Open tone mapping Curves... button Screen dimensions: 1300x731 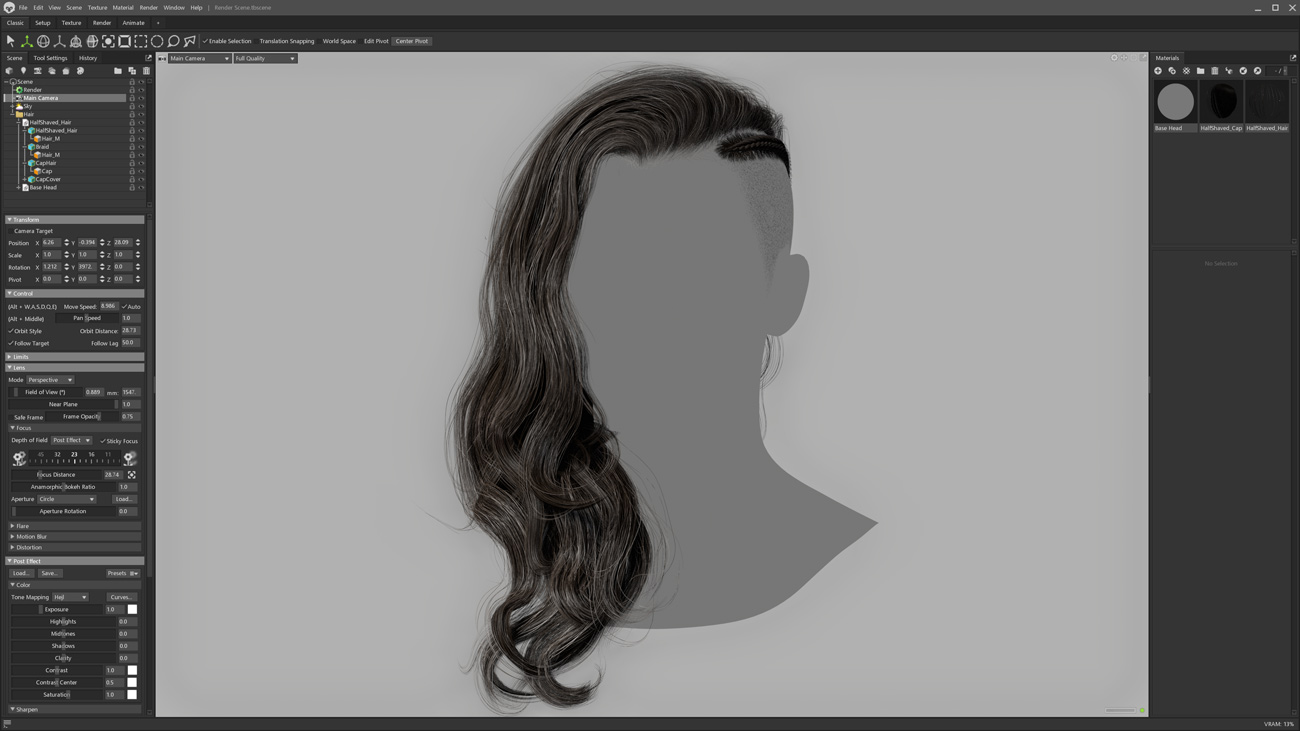pyautogui.click(x=121, y=597)
